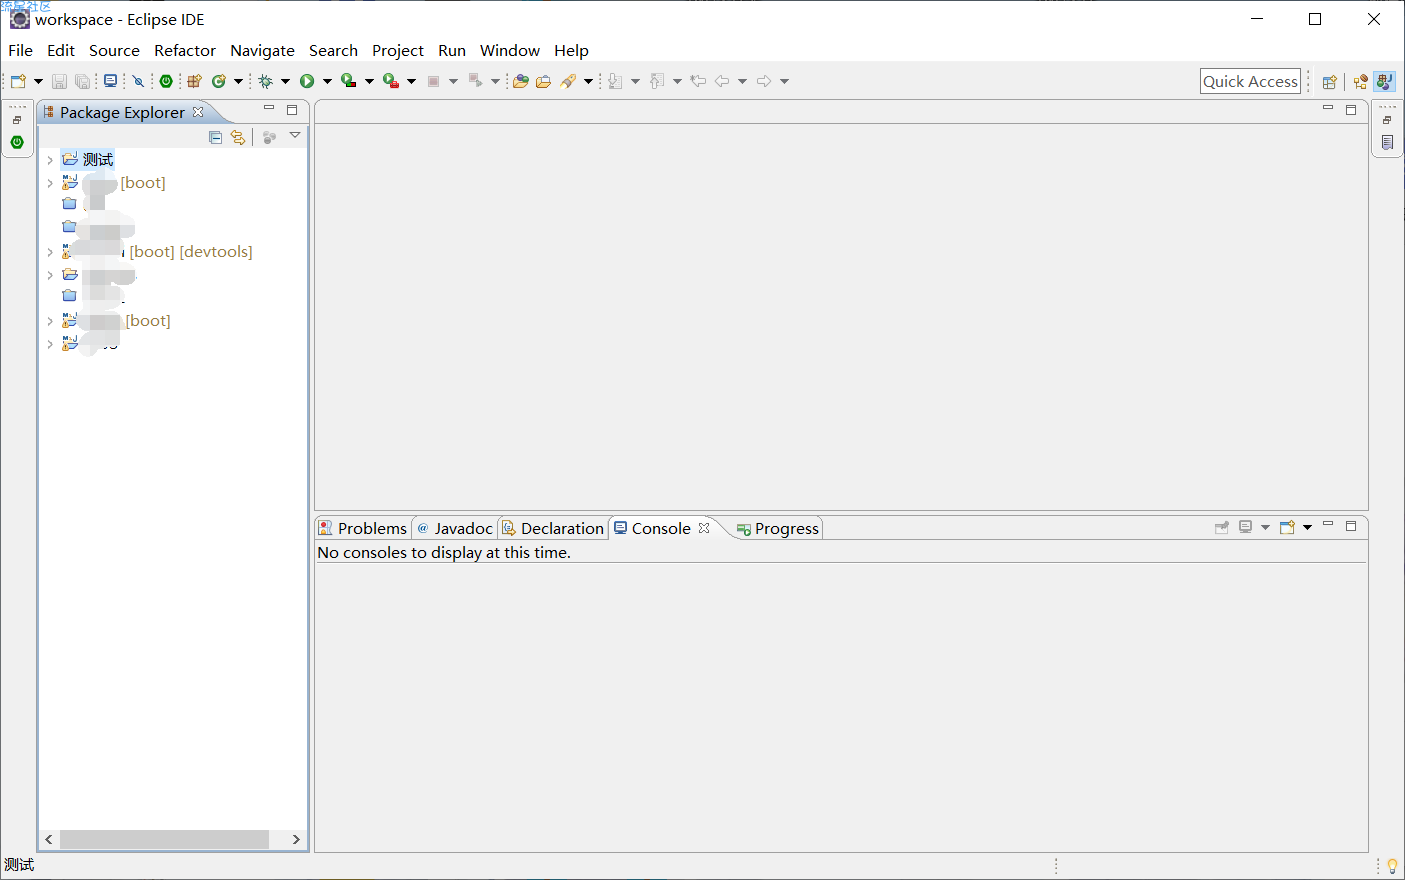
Task: Open Boot Dashboard from main toolbar
Action: [166, 81]
